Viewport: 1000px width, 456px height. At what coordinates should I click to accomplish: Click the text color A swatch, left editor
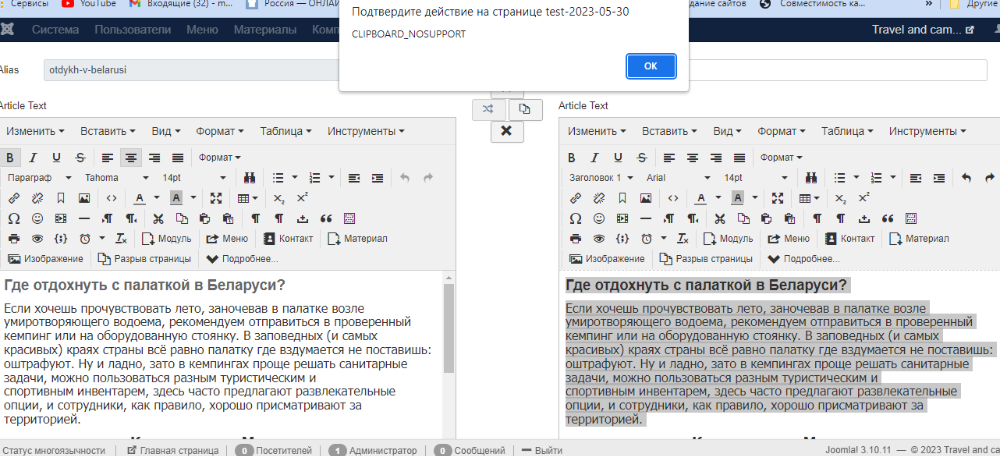click(x=140, y=198)
